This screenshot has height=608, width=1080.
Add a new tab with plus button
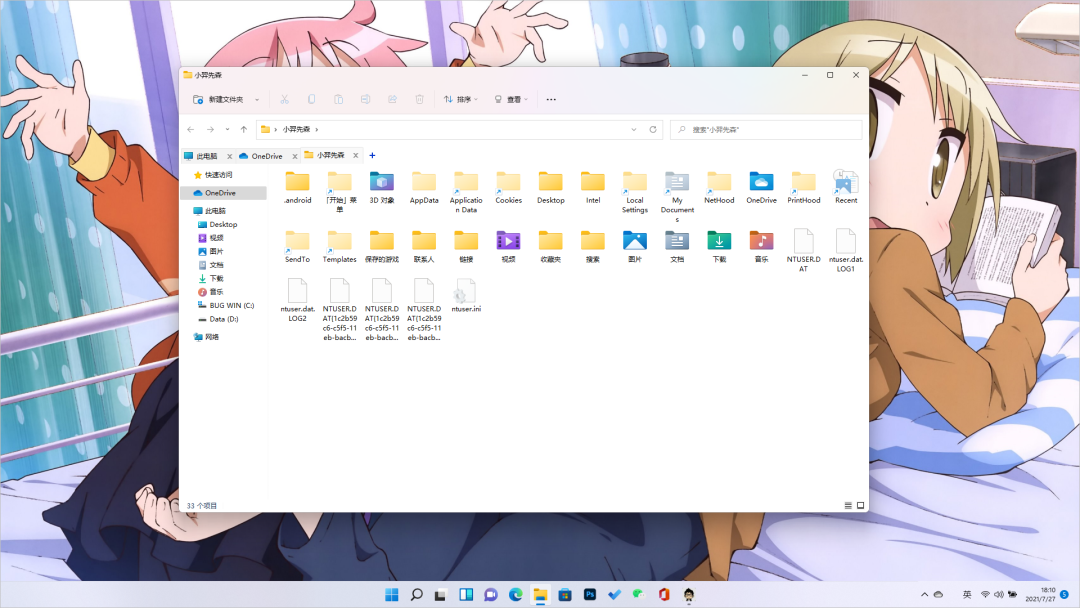point(372,156)
